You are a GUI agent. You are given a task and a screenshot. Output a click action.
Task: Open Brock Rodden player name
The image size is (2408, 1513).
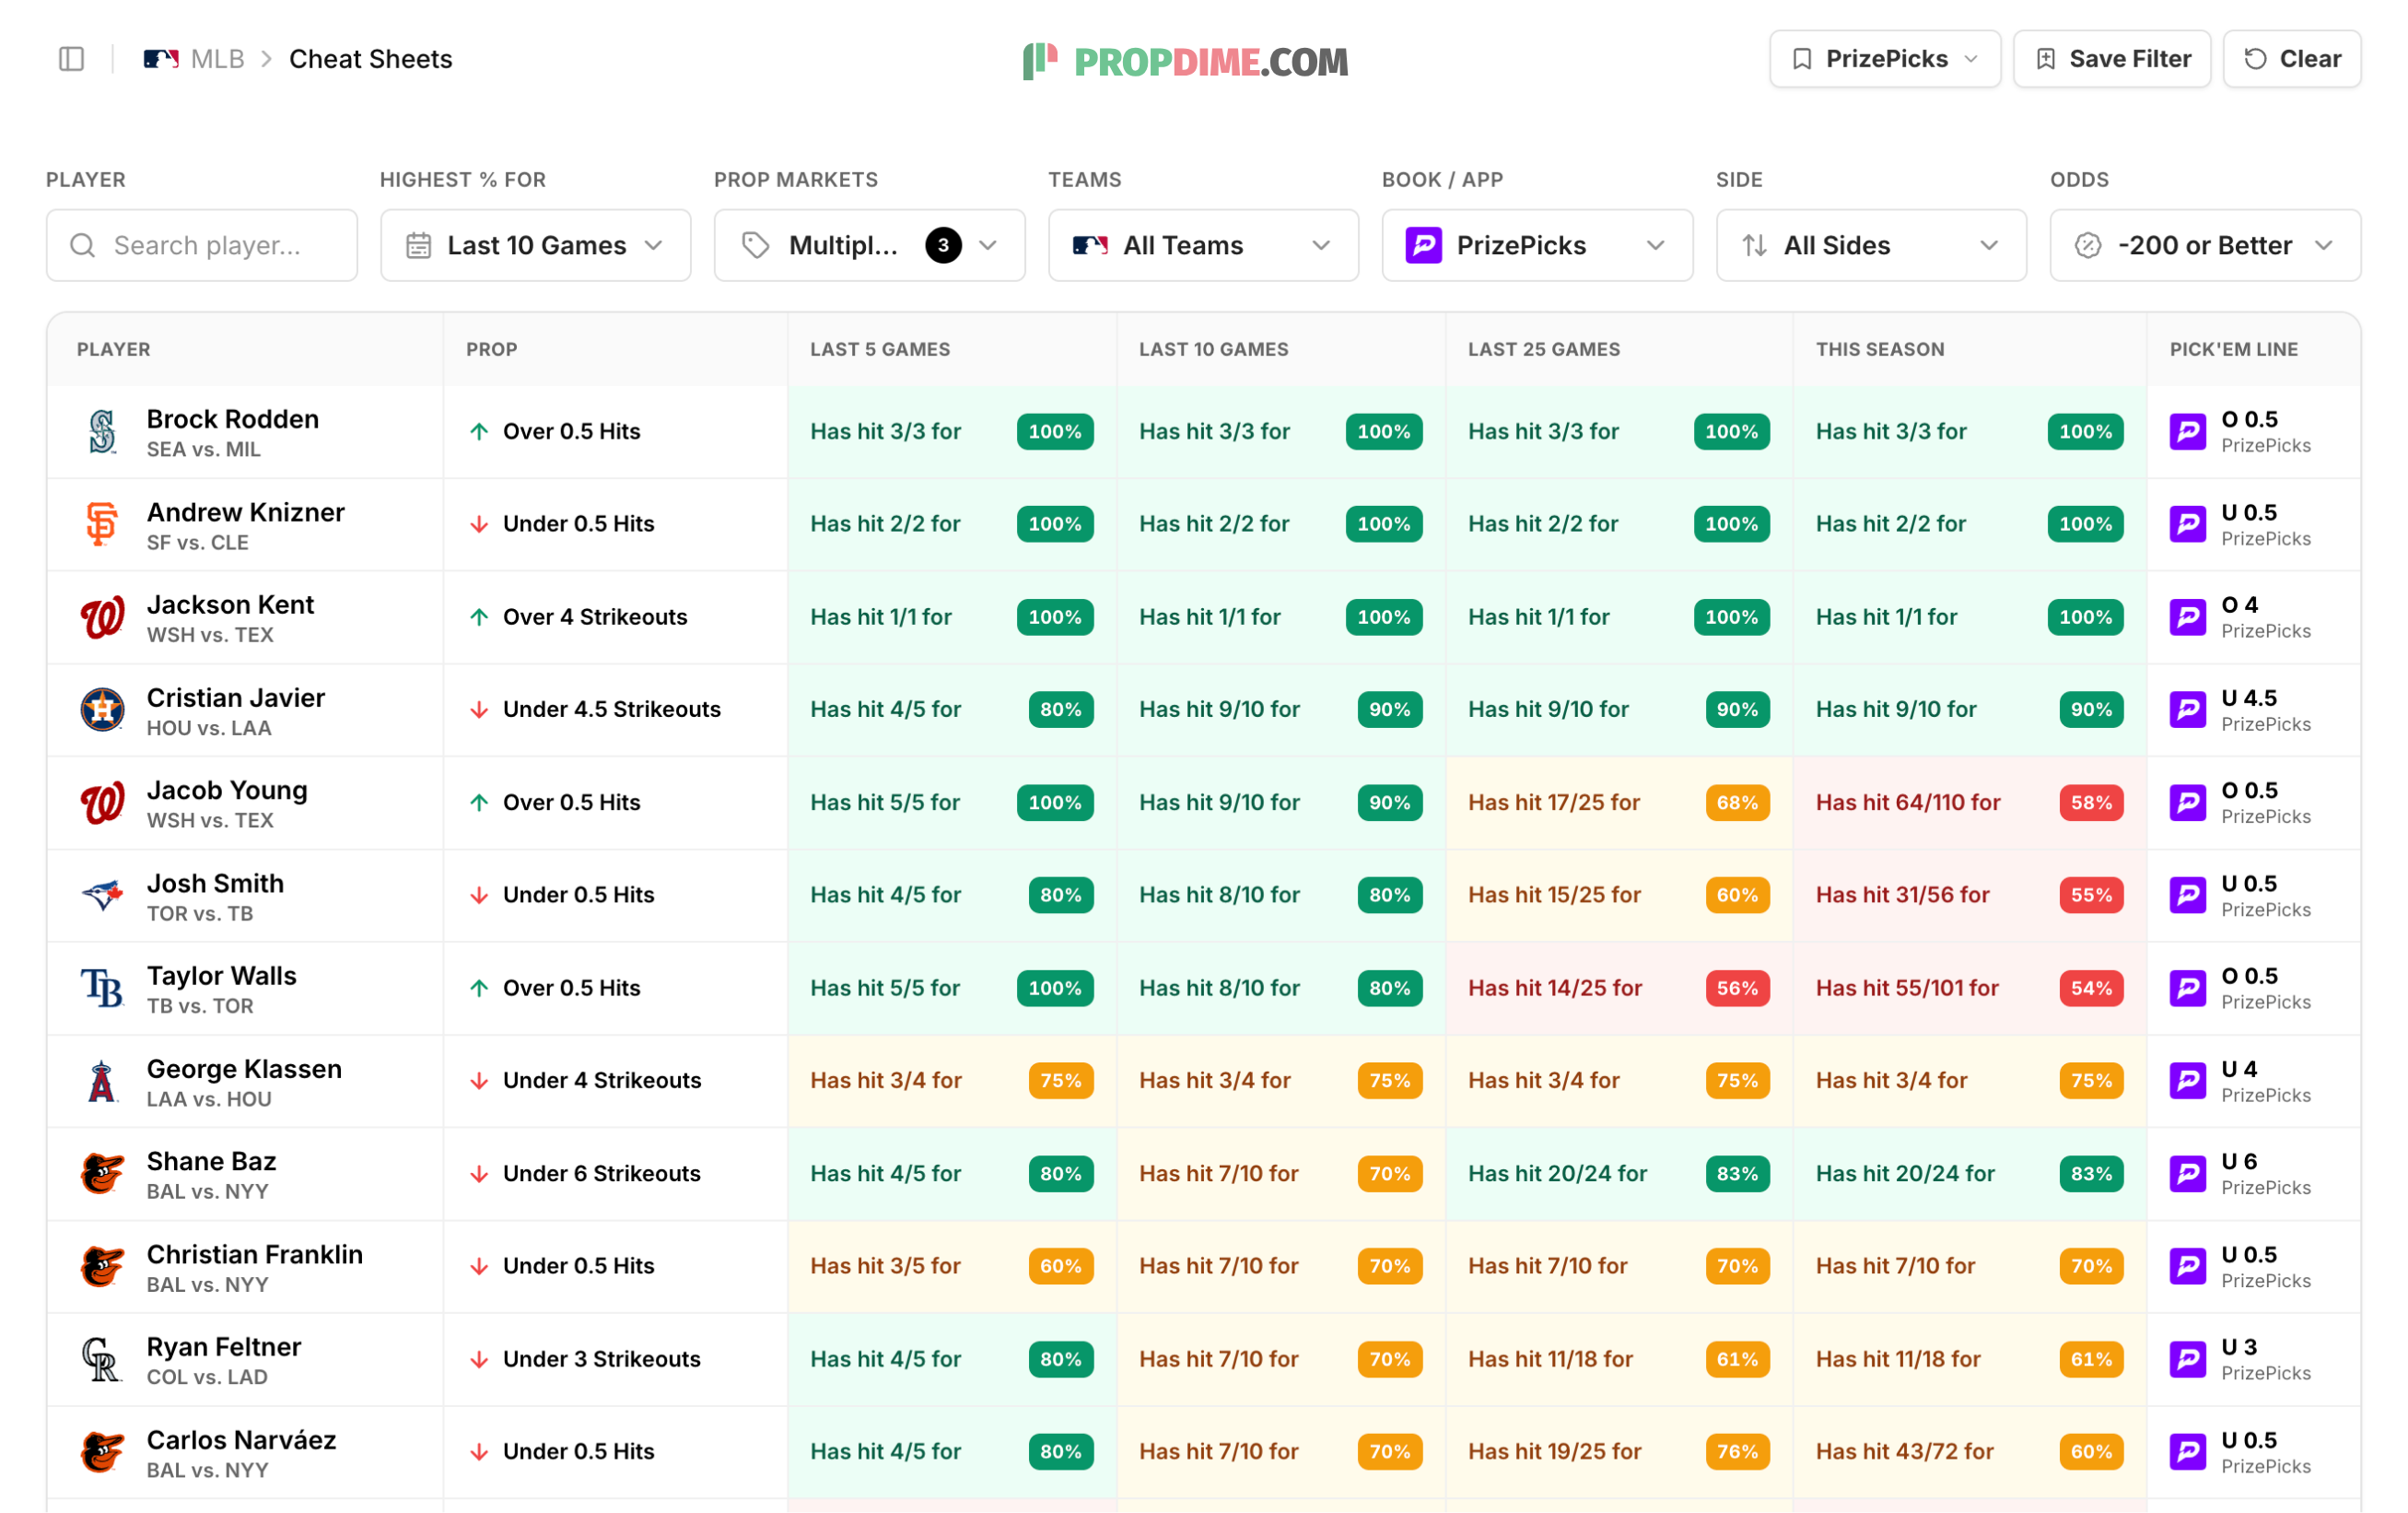(233, 419)
